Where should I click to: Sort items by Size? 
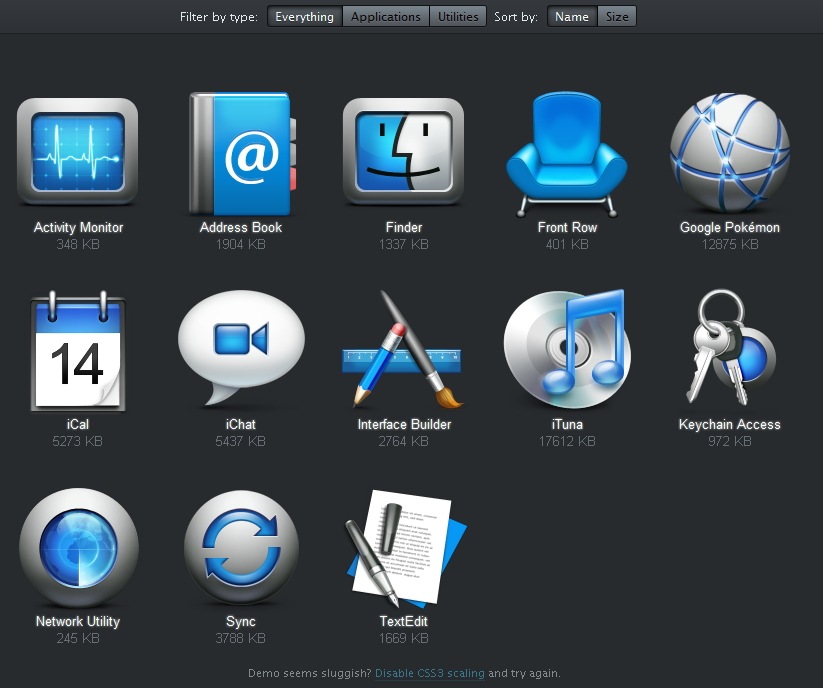[x=617, y=17]
